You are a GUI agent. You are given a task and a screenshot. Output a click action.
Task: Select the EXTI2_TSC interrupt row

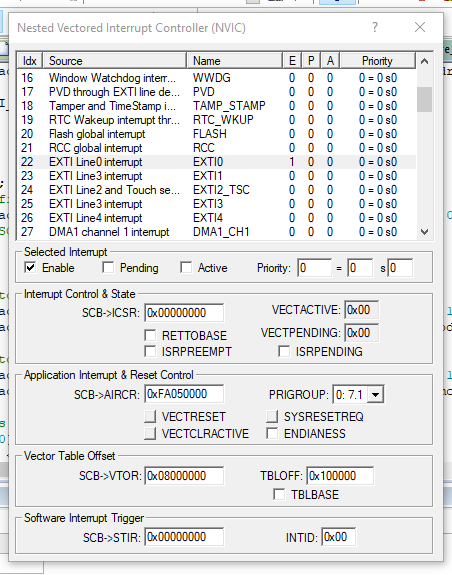[217, 190]
